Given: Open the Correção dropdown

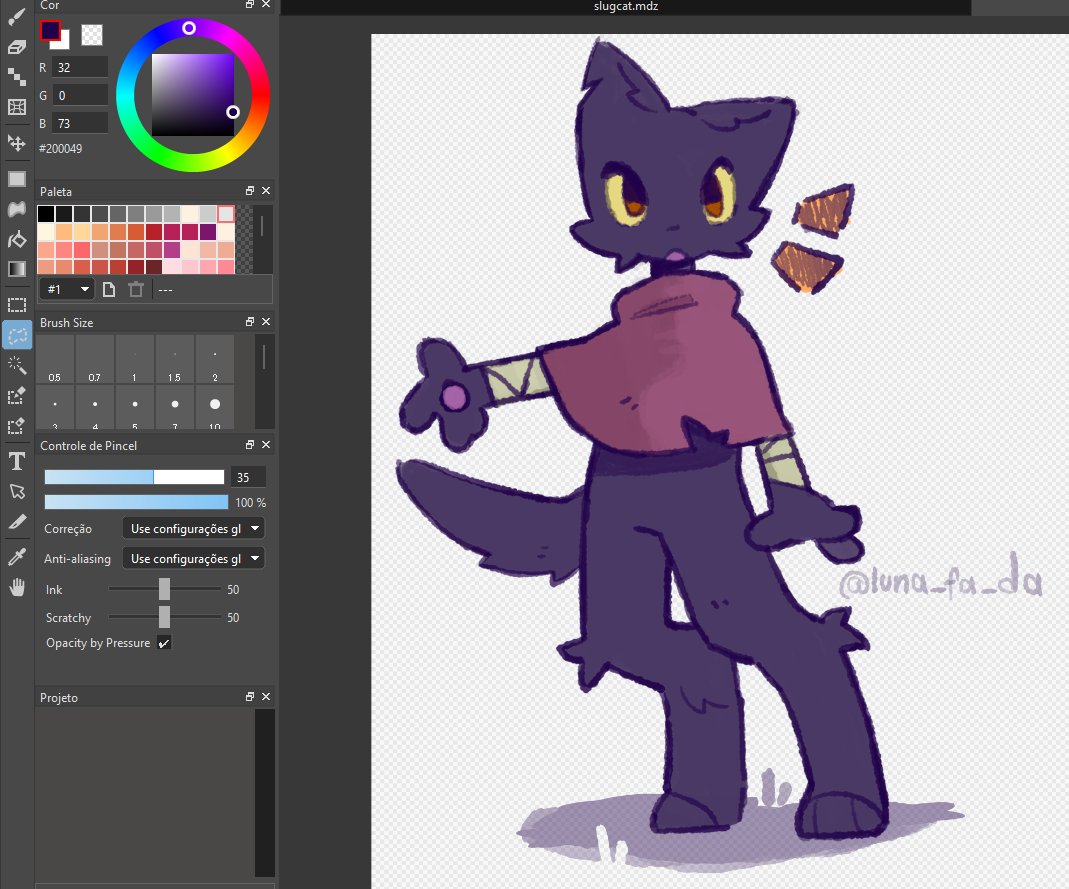Looking at the screenshot, I should point(194,528).
